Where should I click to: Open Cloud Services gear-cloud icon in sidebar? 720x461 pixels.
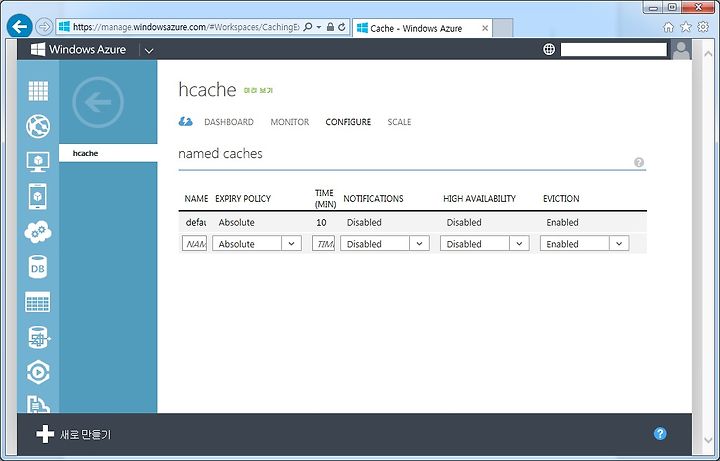point(38,232)
